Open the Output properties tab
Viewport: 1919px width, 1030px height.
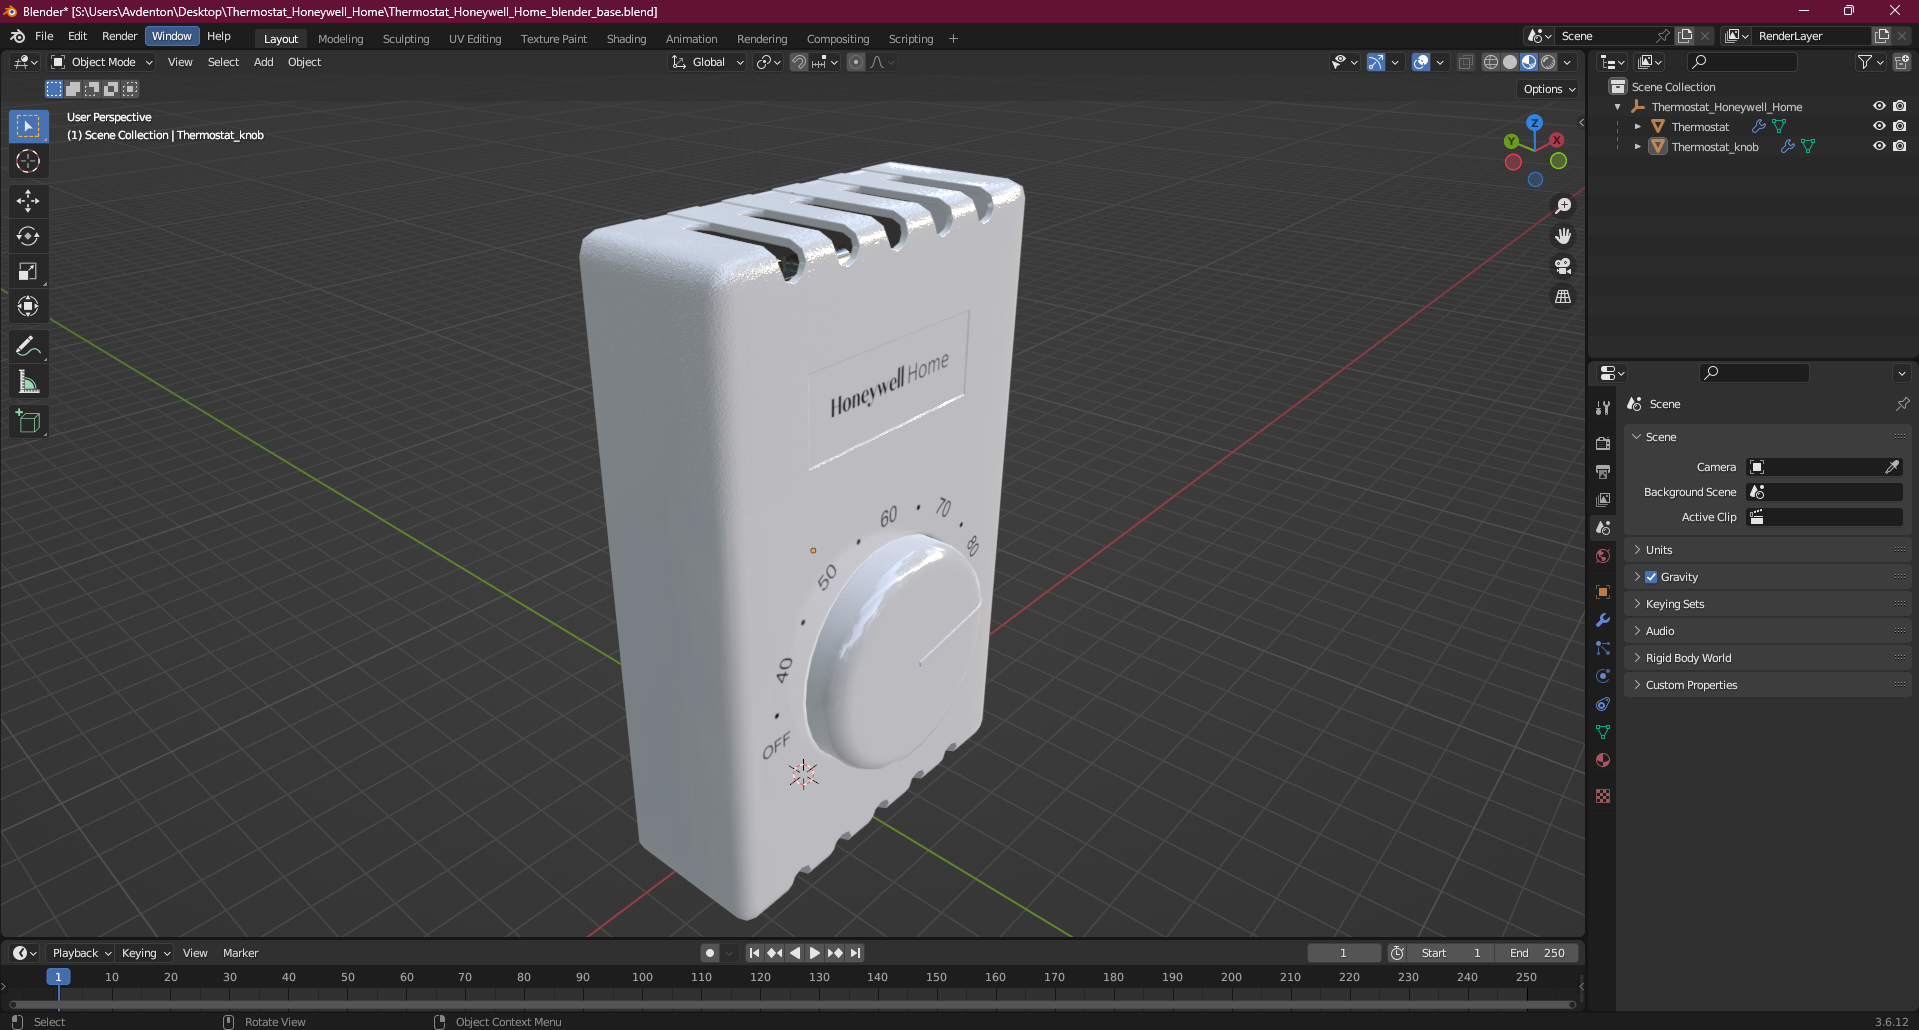(1603, 471)
